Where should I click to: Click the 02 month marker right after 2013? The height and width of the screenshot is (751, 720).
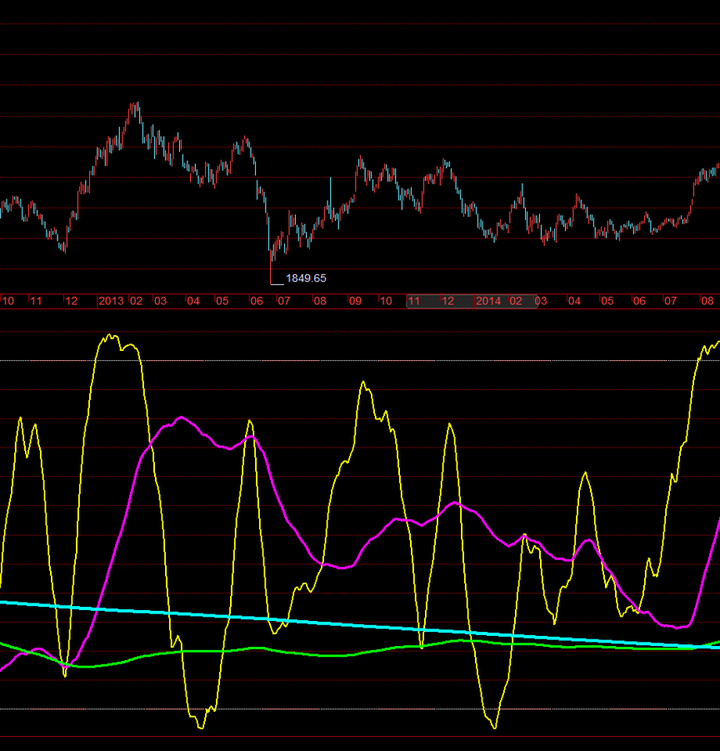pyautogui.click(x=137, y=301)
